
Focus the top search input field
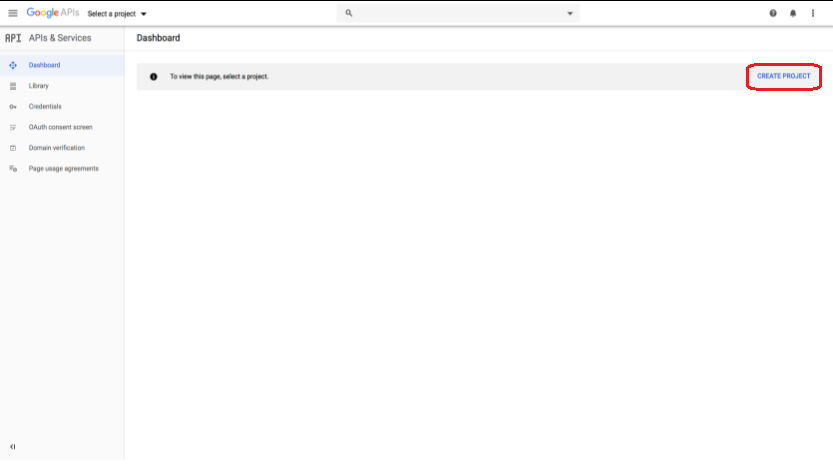pyautogui.click(x=455, y=13)
